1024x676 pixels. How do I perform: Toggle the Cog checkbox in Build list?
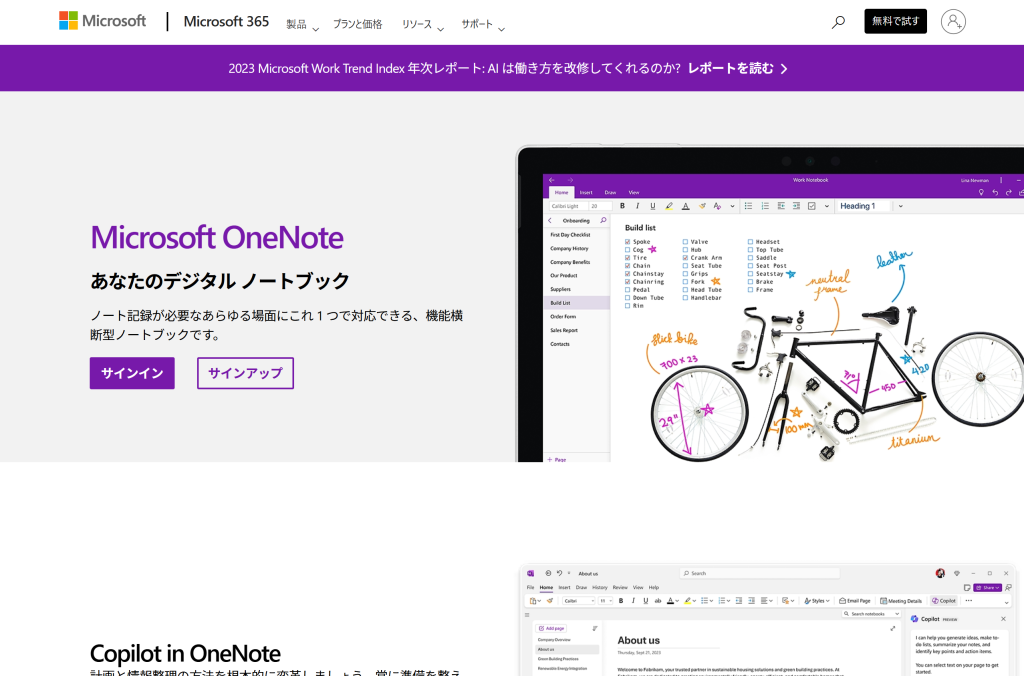628,249
